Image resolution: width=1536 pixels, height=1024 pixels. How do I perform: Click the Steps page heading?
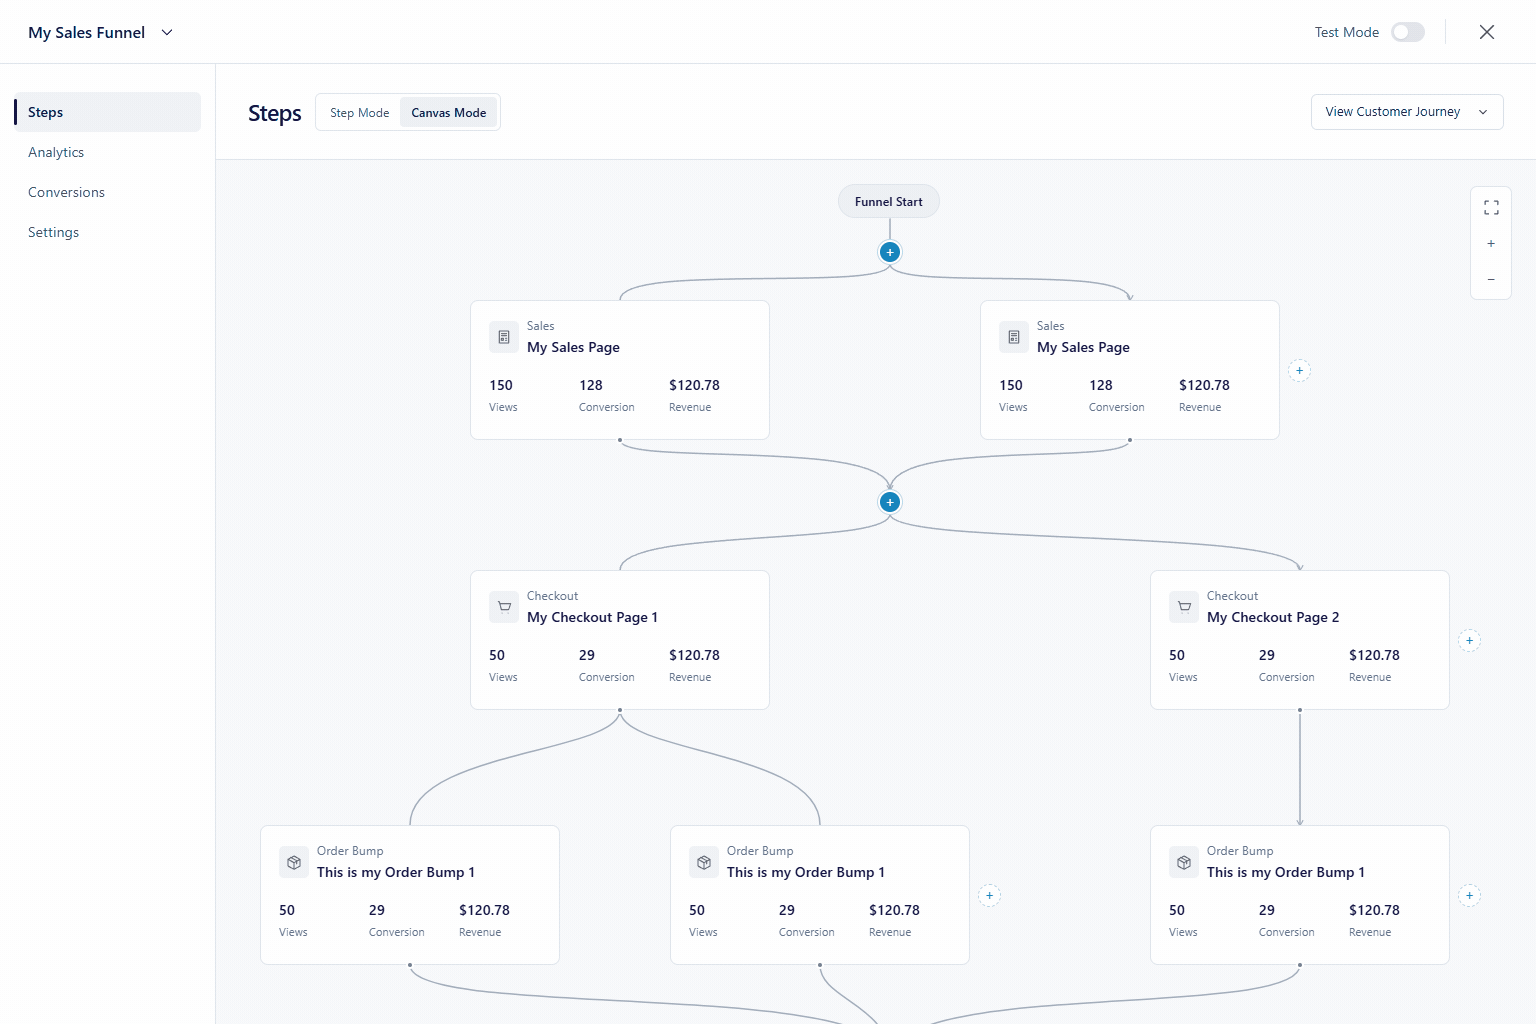[x=275, y=113]
